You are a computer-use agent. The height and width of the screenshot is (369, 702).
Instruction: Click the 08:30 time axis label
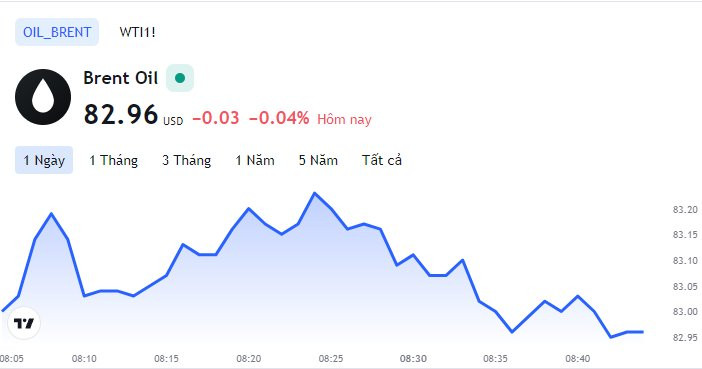click(x=413, y=359)
